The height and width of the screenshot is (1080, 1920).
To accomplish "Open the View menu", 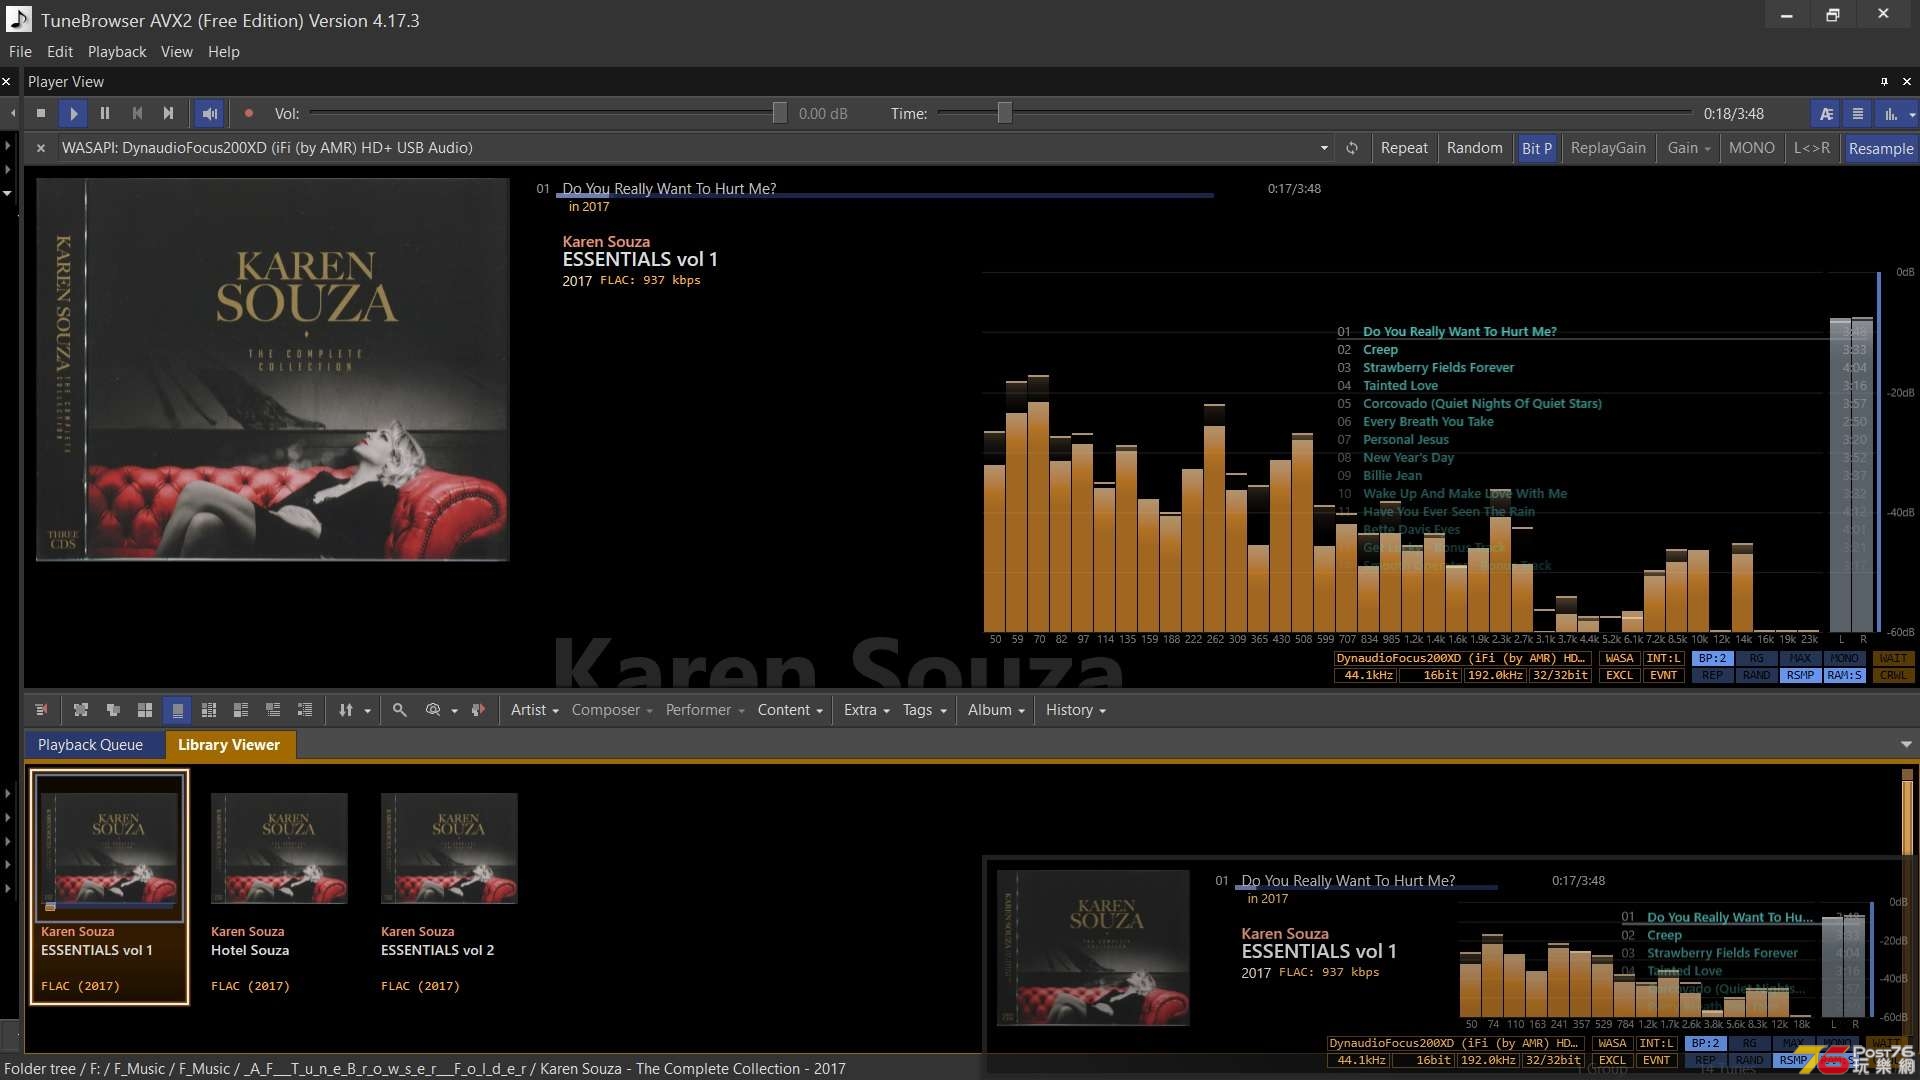I will coord(177,52).
